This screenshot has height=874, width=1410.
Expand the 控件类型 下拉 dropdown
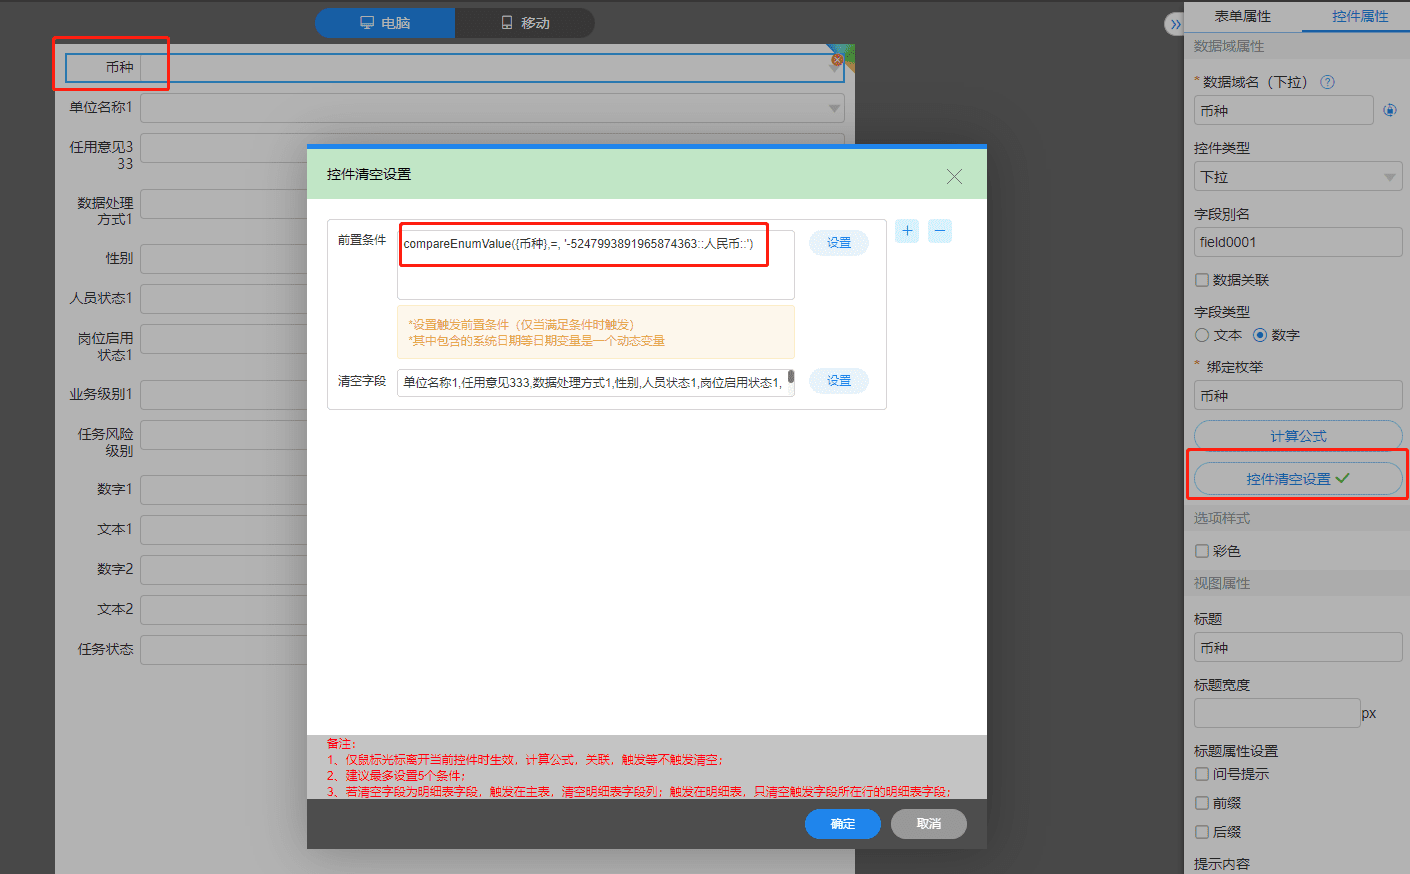[x=1298, y=177]
